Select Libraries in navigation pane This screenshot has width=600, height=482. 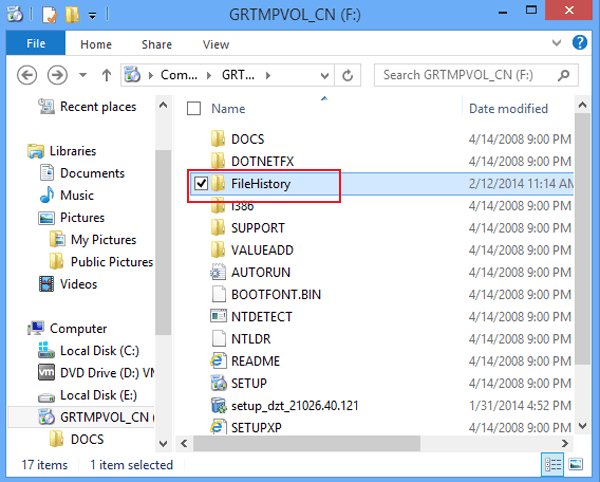click(x=73, y=151)
